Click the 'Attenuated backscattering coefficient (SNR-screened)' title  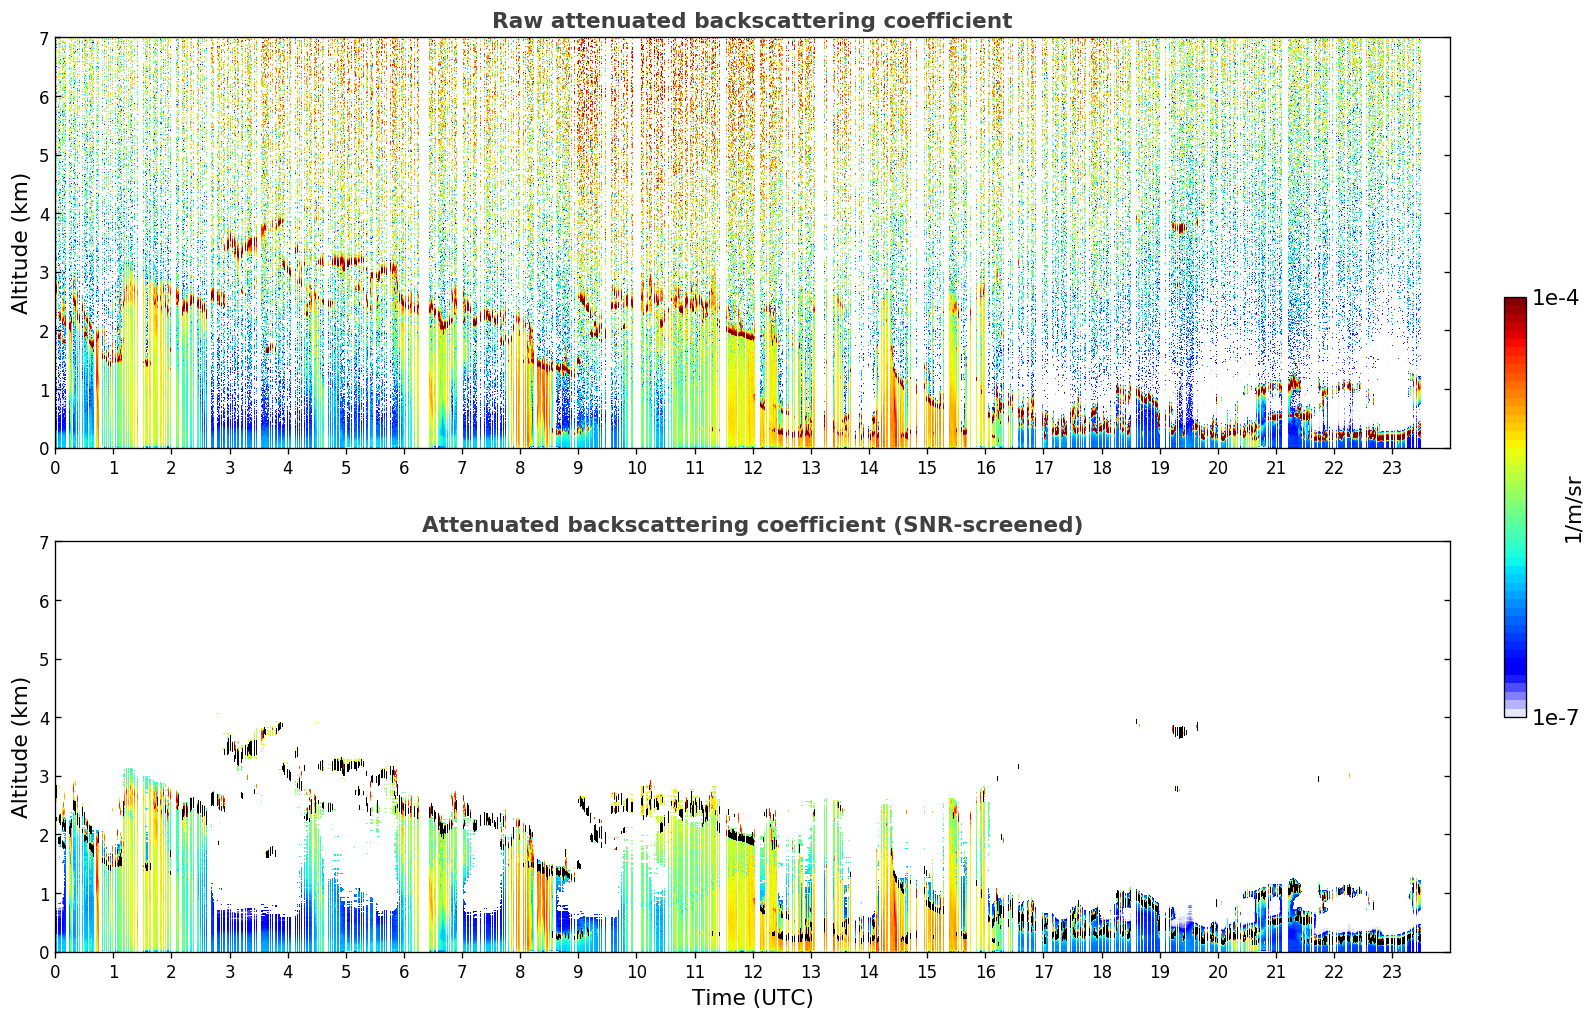tap(752, 525)
